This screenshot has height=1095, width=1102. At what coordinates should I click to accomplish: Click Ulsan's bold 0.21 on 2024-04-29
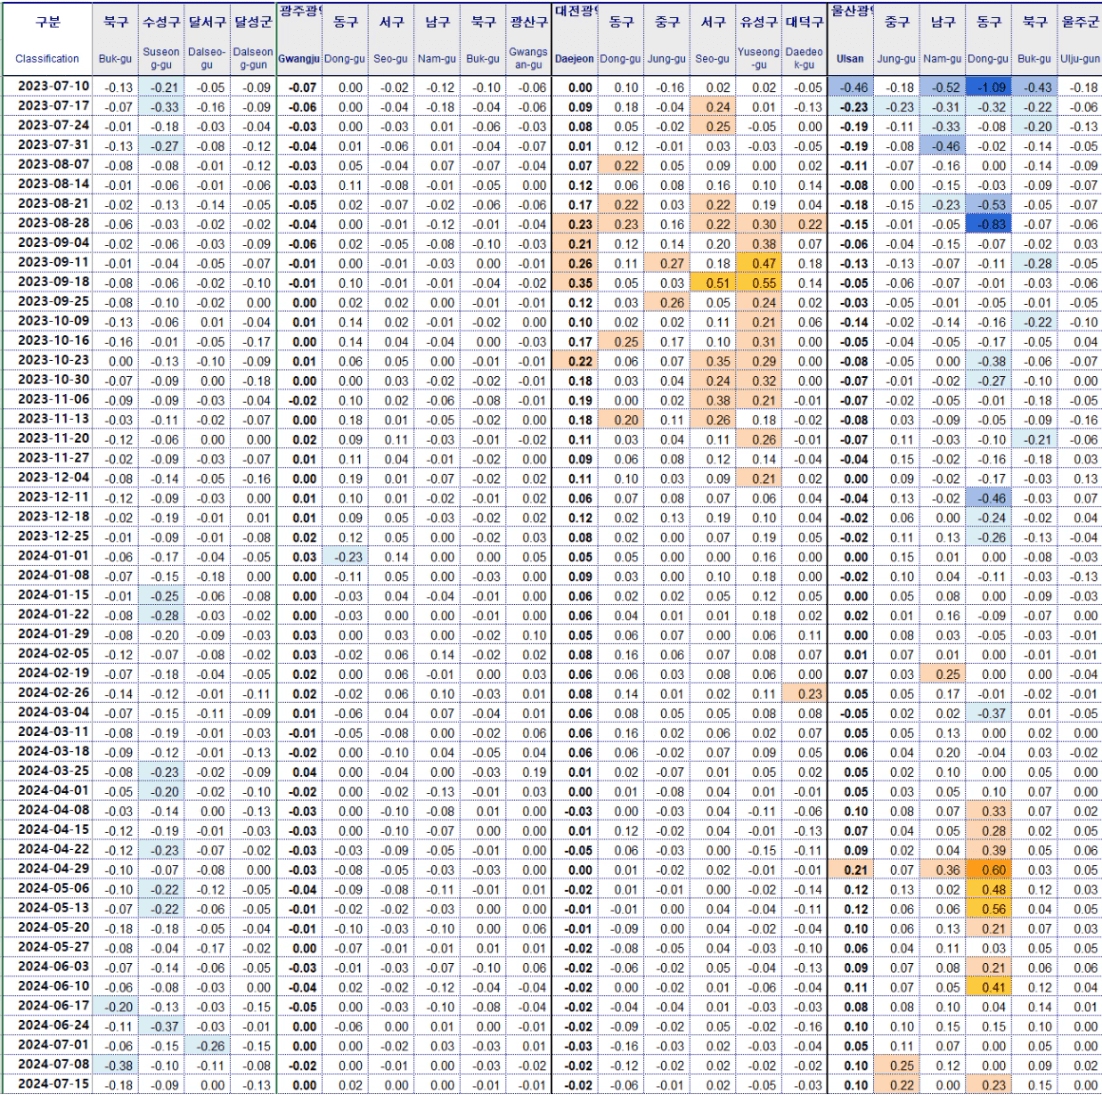point(850,869)
